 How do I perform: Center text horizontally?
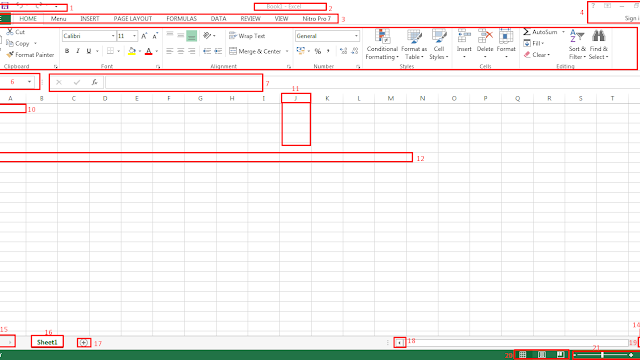180,51
